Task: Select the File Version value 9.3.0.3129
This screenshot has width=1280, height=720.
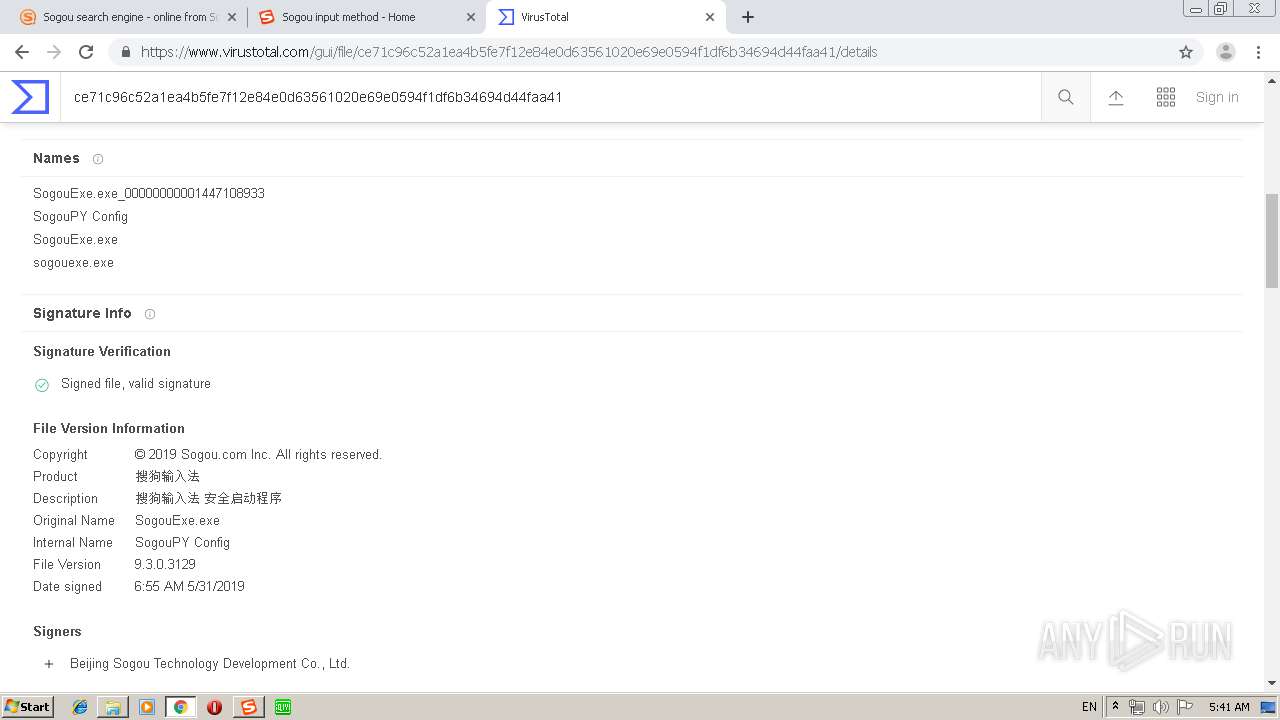Action: point(165,565)
